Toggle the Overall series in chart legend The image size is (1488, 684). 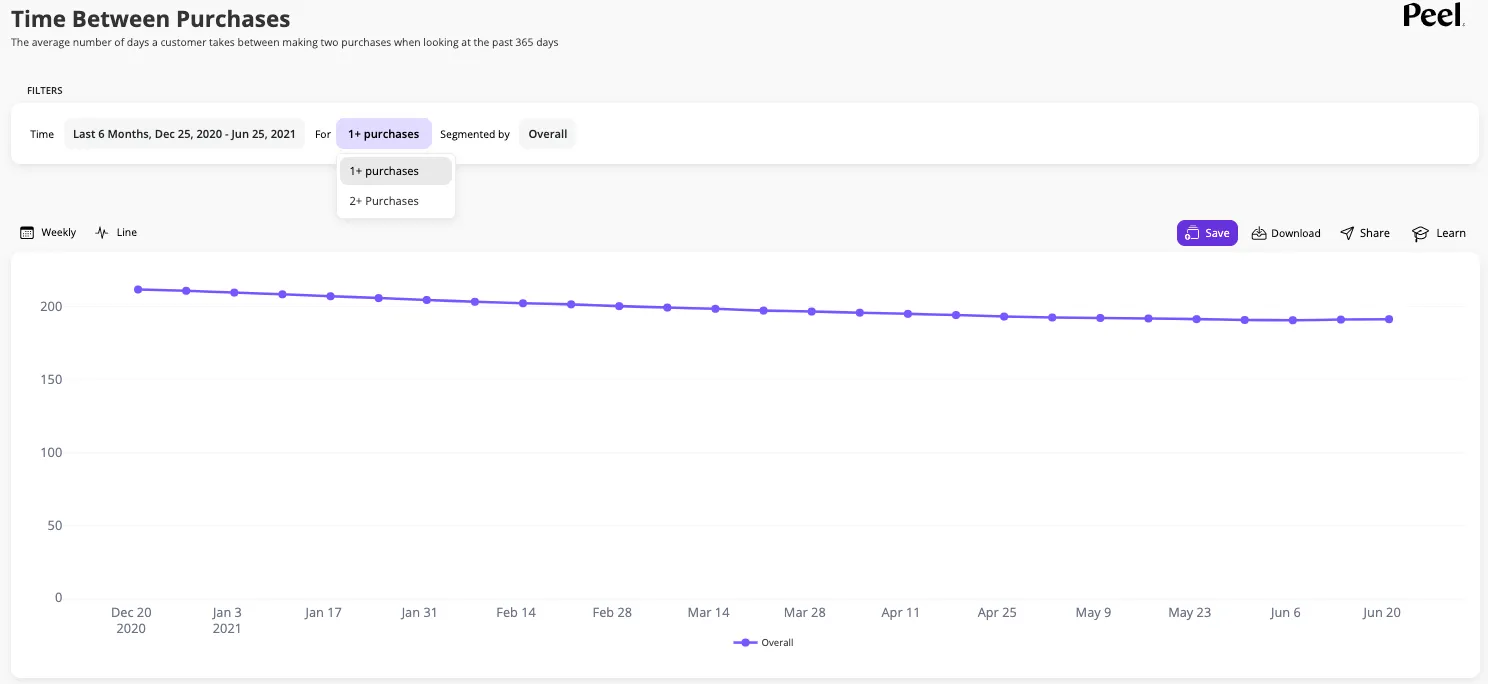coord(764,643)
